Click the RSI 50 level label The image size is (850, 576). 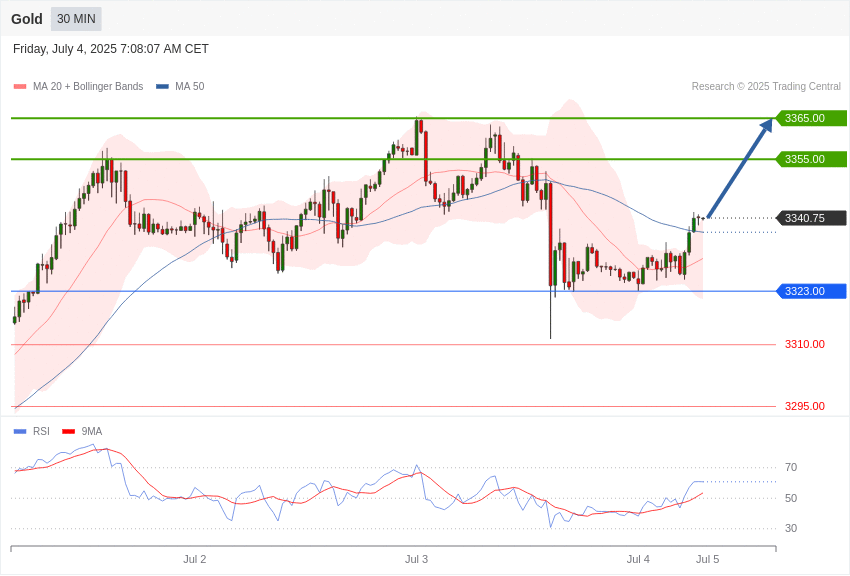click(791, 498)
